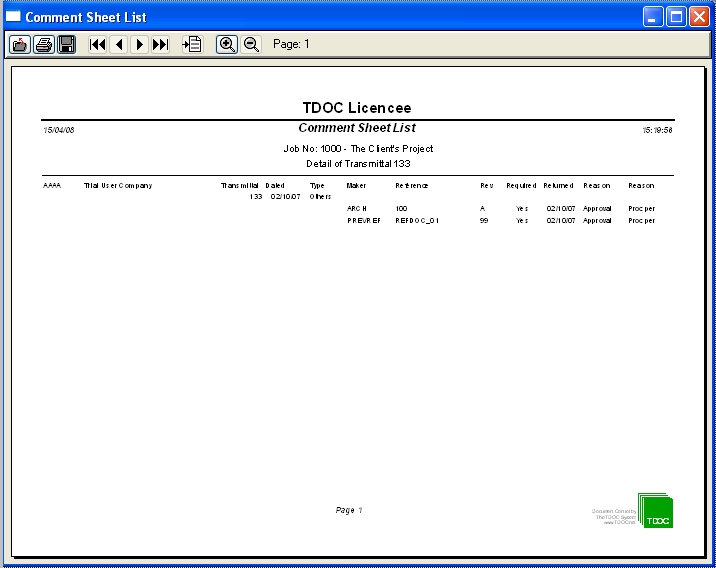Click the report time 15:19:56
This screenshot has height=568, width=716.
click(x=658, y=130)
